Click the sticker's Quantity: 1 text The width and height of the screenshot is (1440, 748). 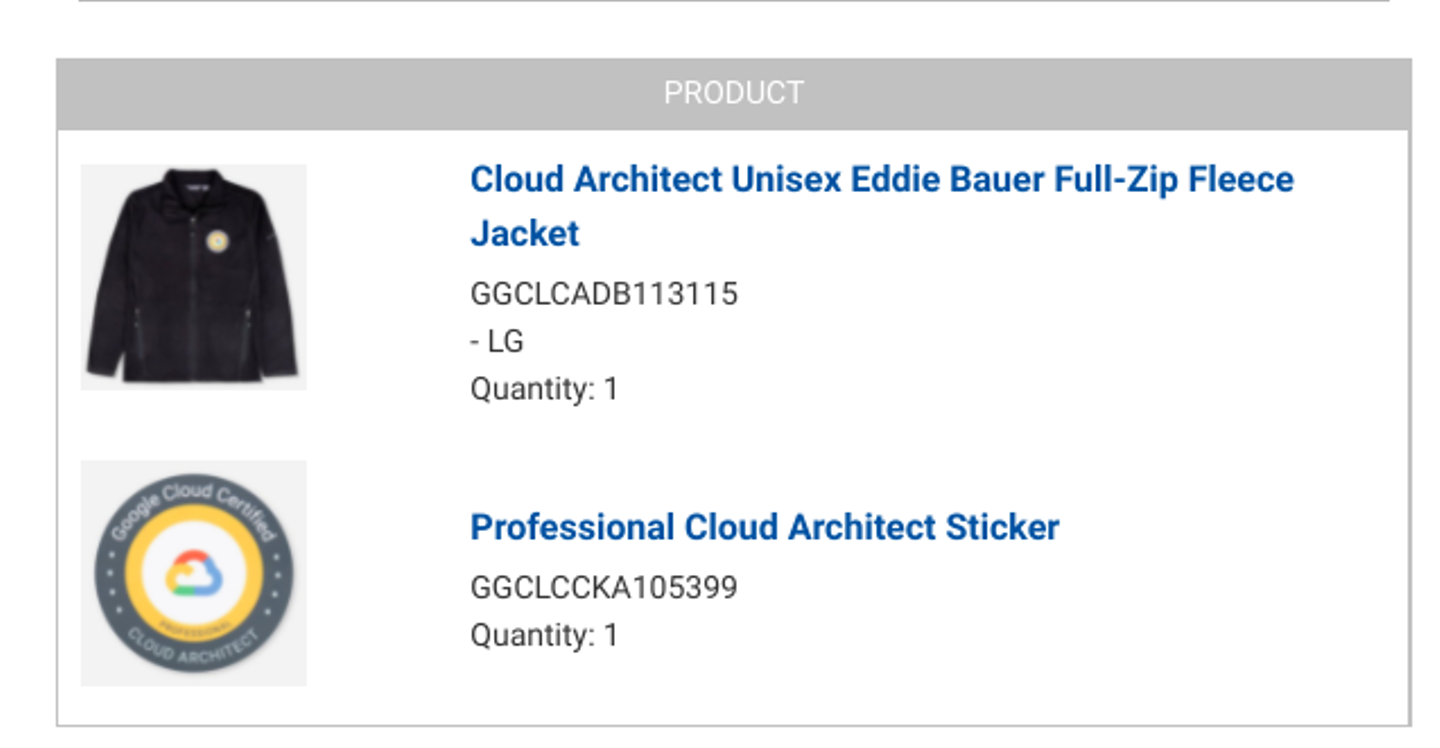(x=544, y=635)
